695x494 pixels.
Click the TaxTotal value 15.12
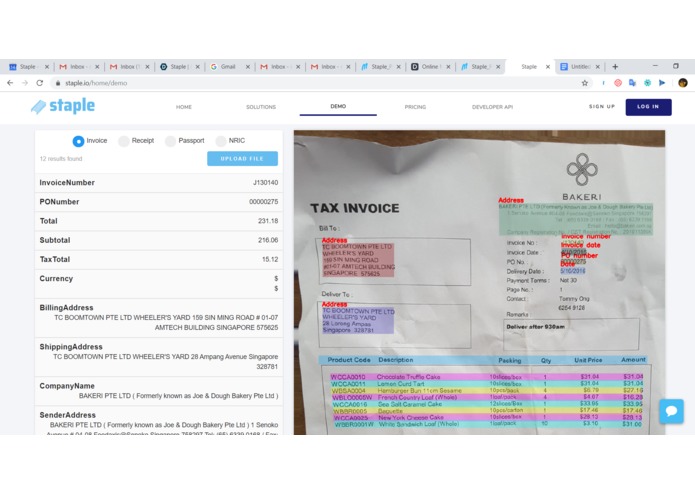coord(270,259)
